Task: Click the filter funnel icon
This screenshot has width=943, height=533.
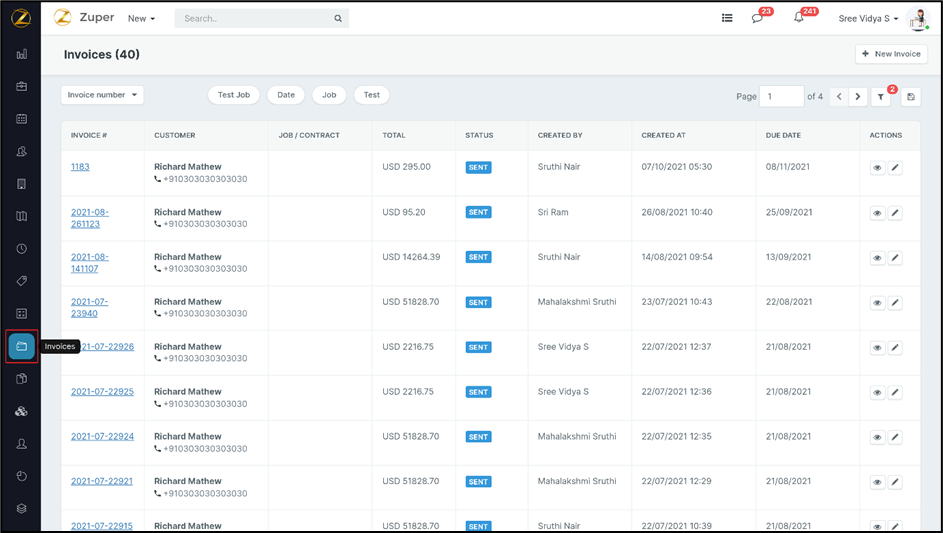Action: coord(880,97)
